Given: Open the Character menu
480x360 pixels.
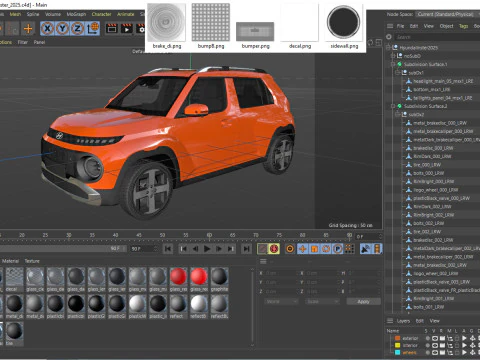Looking at the screenshot, I should pos(101,14).
